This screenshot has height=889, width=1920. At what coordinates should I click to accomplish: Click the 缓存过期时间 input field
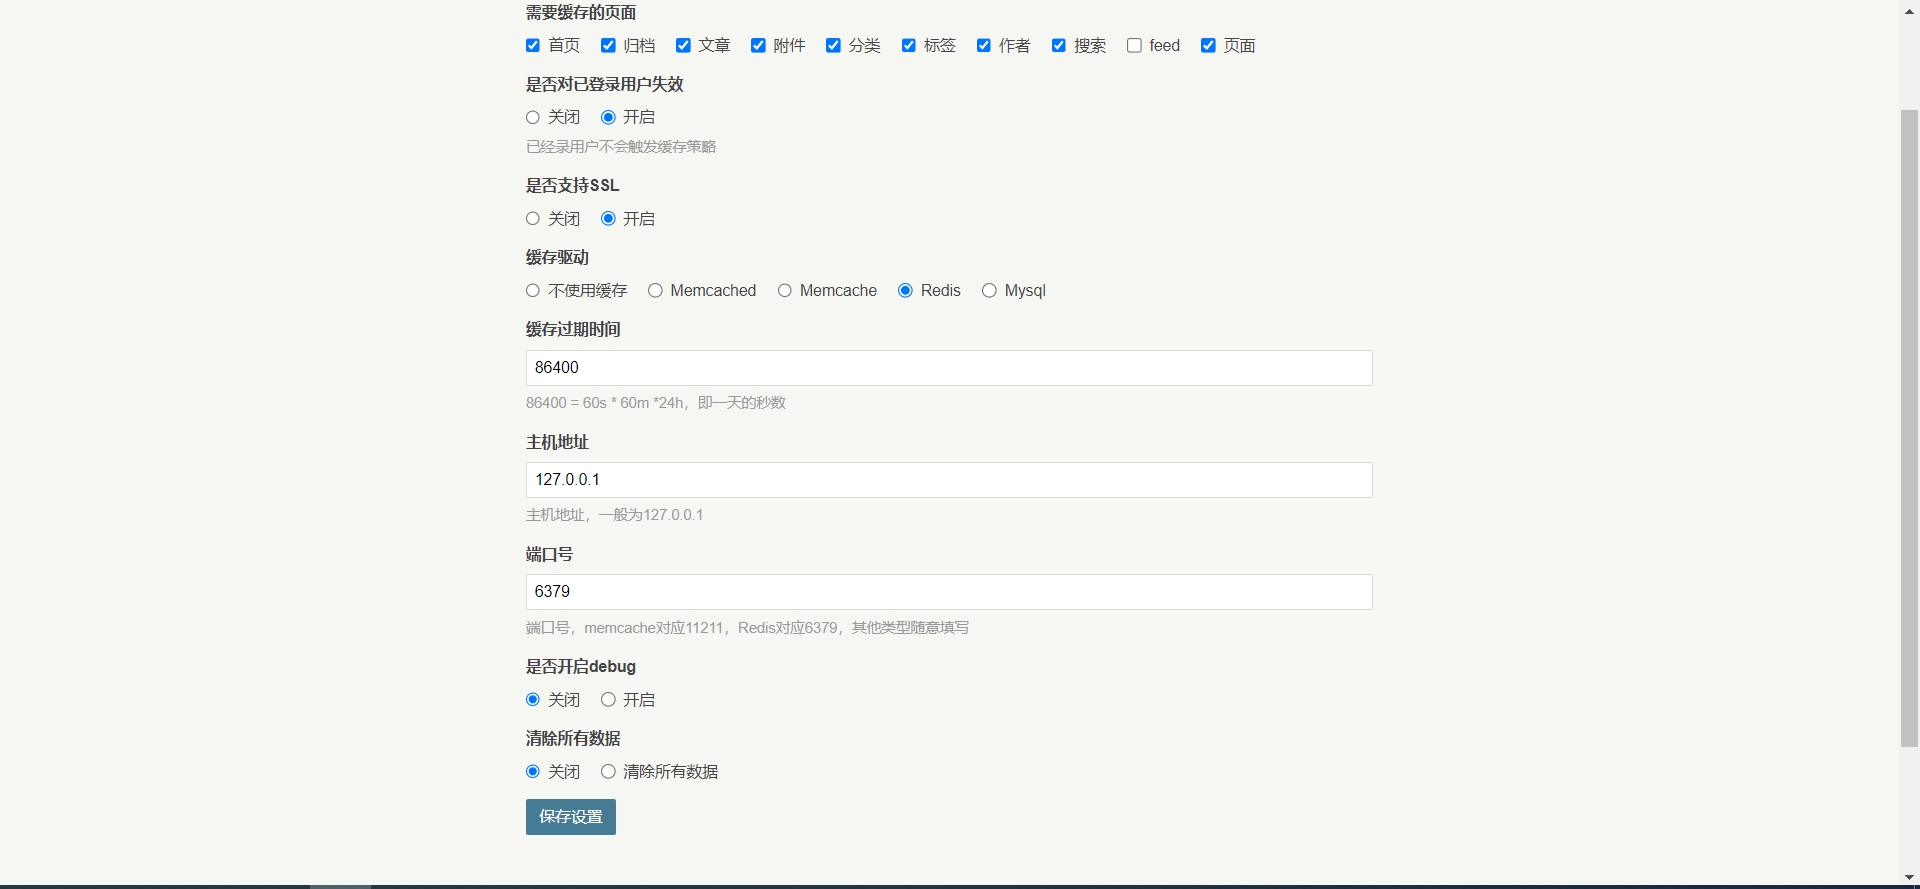click(948, 368)
